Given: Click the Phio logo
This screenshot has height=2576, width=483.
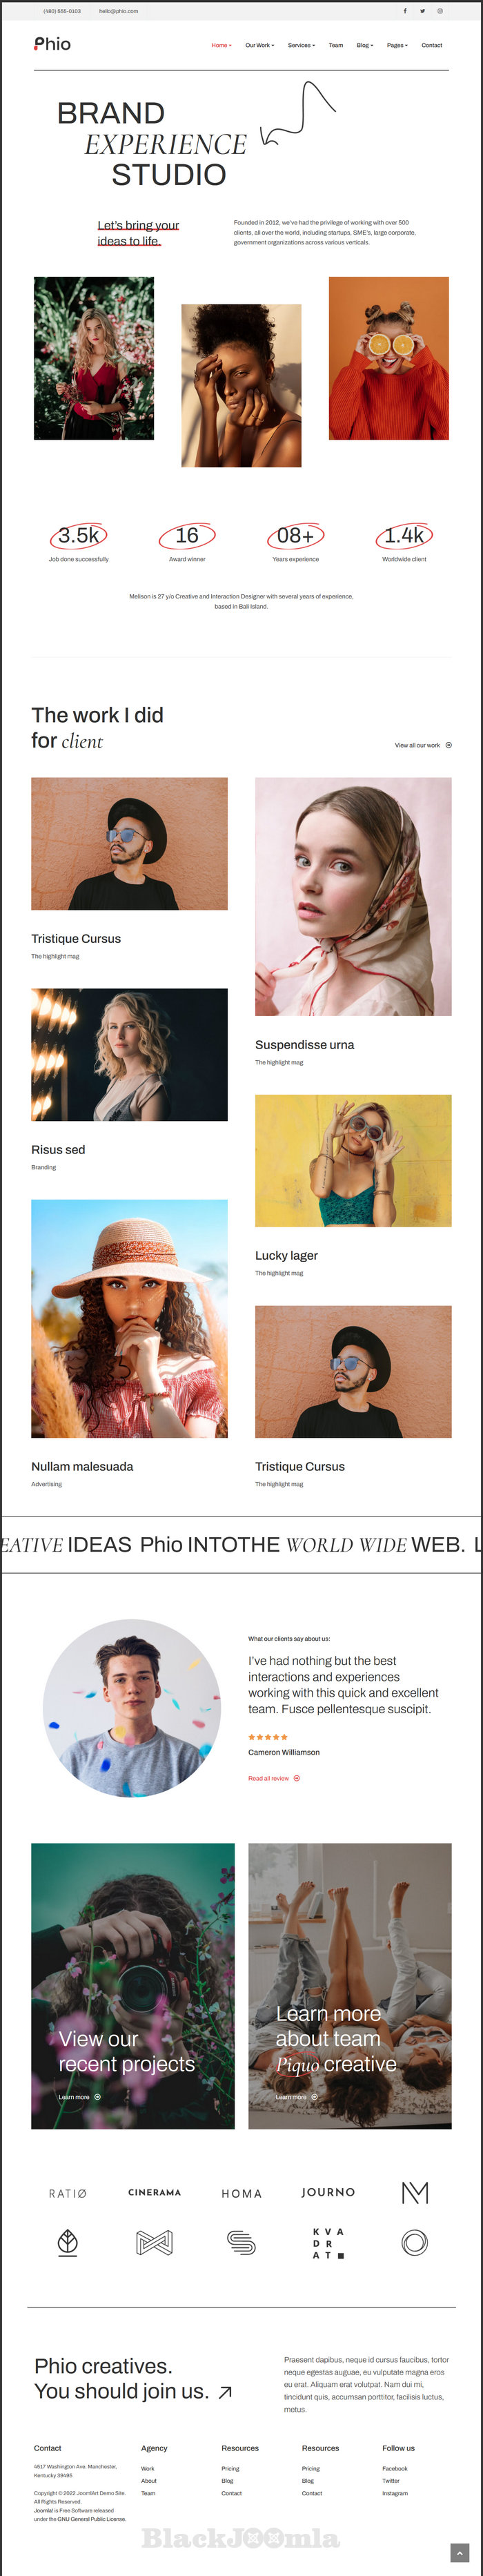Looking at the screenshot, I should point(52,44).
